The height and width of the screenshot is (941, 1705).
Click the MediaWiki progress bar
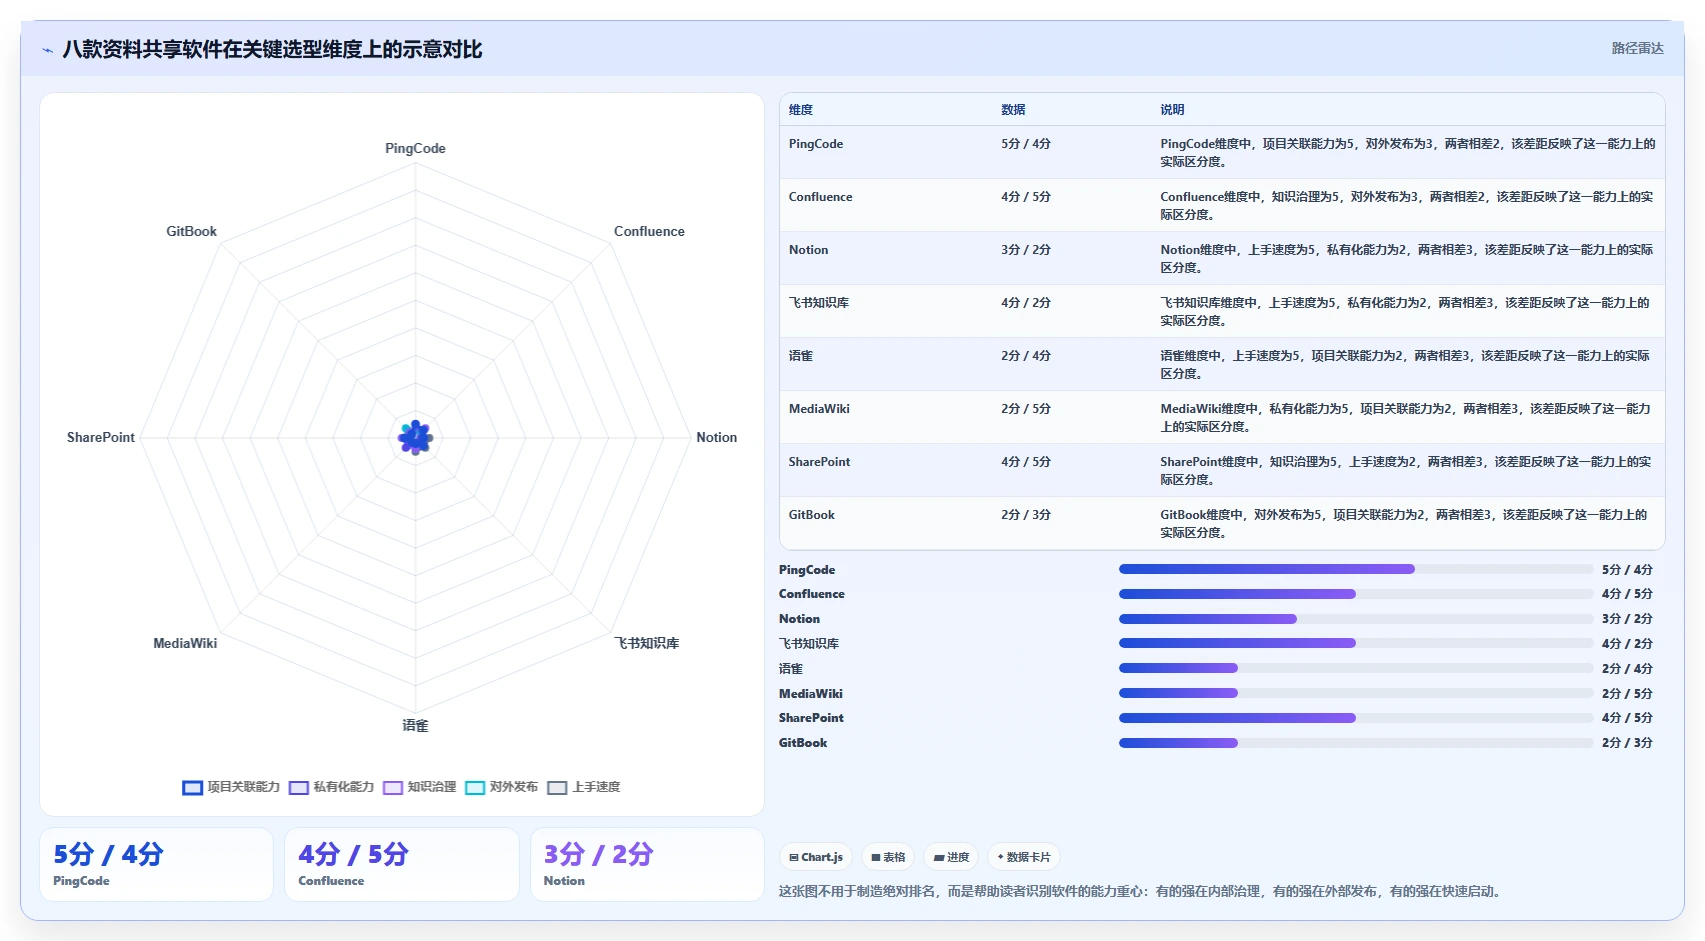(x=1355, y=693)
